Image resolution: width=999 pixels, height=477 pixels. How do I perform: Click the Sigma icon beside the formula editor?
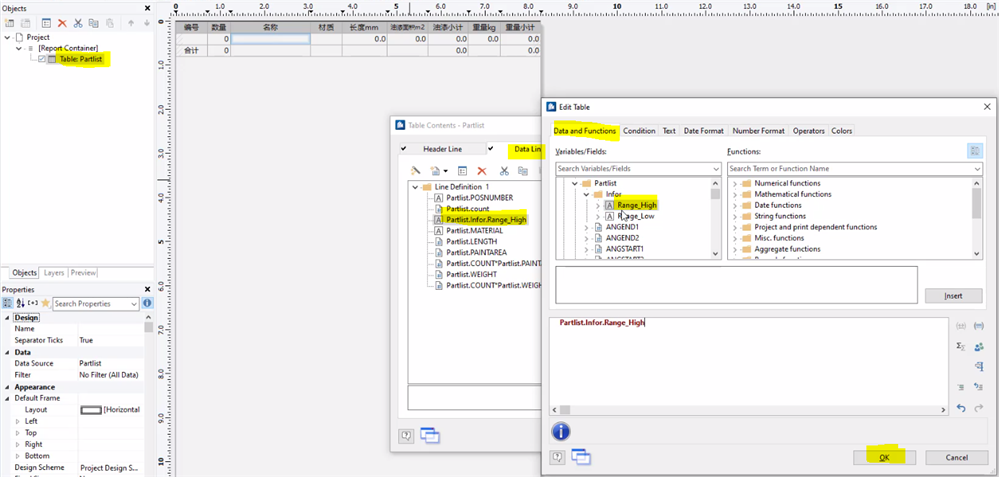click(961, 346)
